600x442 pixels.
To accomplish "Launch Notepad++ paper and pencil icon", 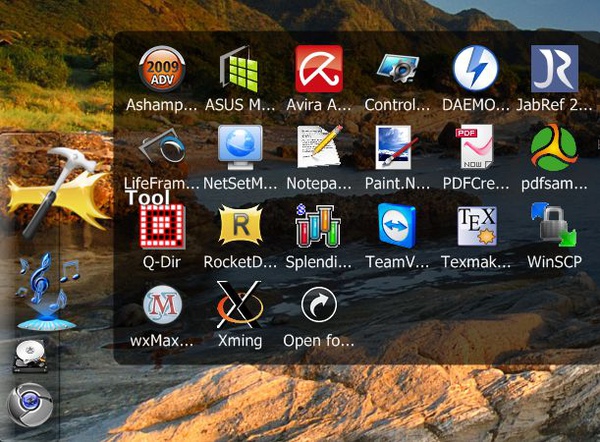I will click(320, 147).
